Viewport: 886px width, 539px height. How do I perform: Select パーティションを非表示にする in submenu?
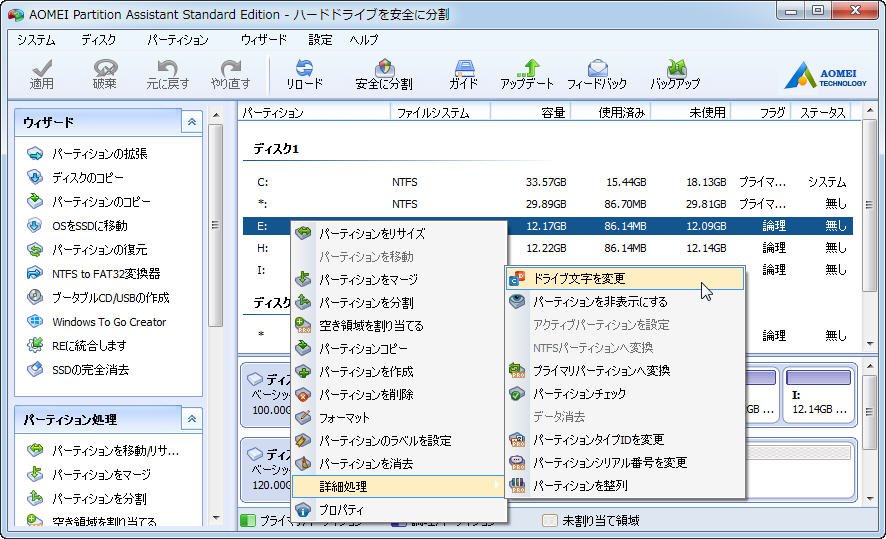625,302
